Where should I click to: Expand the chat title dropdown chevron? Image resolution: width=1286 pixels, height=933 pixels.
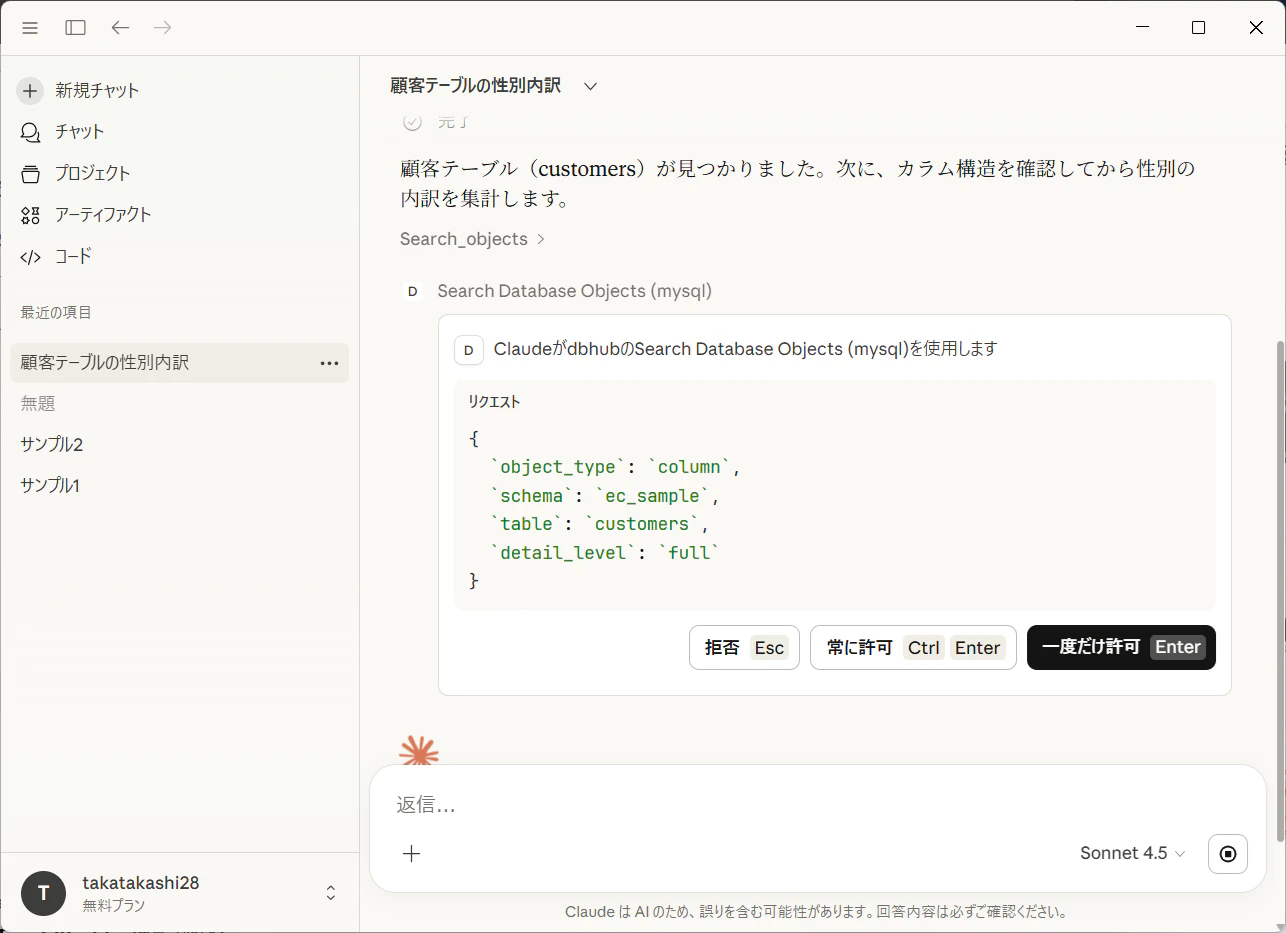tap(590, 86)
